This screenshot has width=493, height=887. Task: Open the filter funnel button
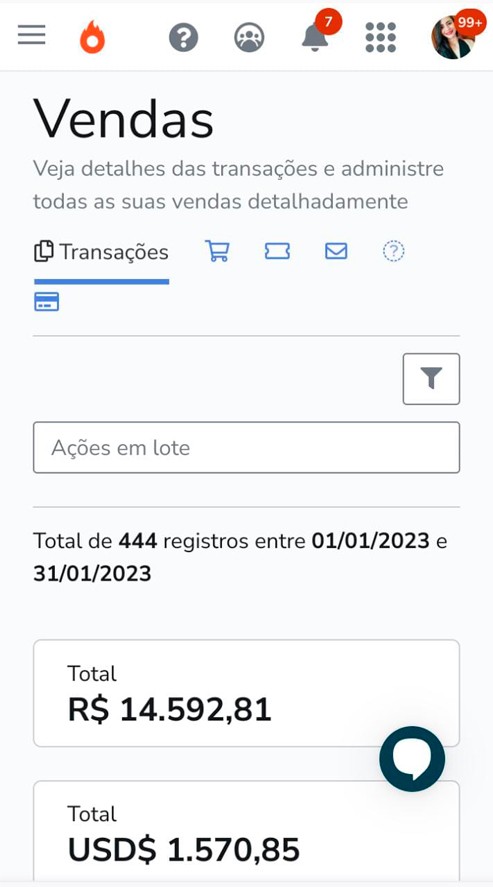pyautogui.click(x=431, y=379)
